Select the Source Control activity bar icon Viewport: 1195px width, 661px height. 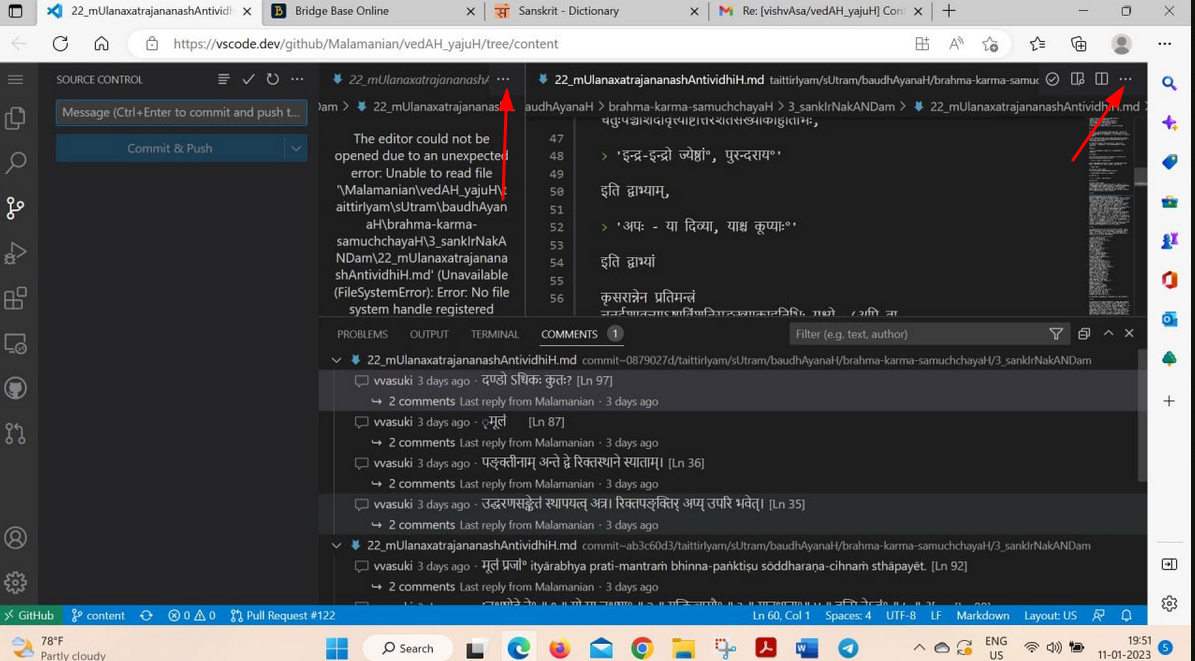tap(15, 207)
